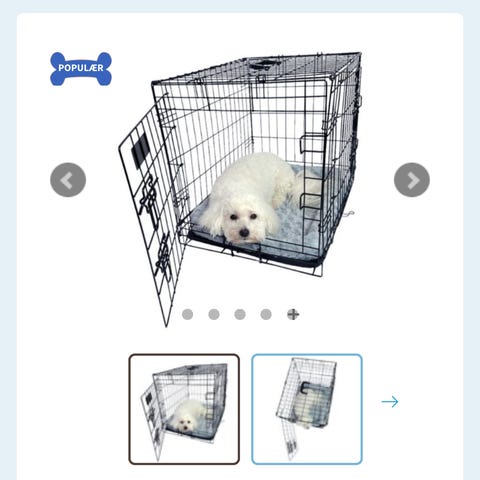Open thumbnail of crate with dog inside
480x480 pixels.
184,409
